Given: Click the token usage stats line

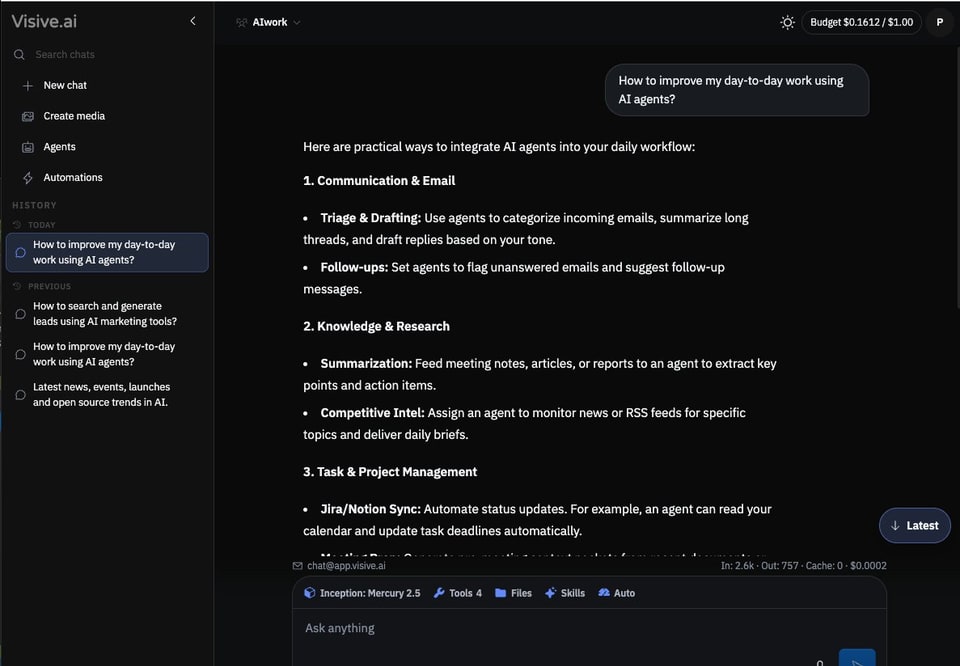Looking at the screenshot, I should pos(803,566).
